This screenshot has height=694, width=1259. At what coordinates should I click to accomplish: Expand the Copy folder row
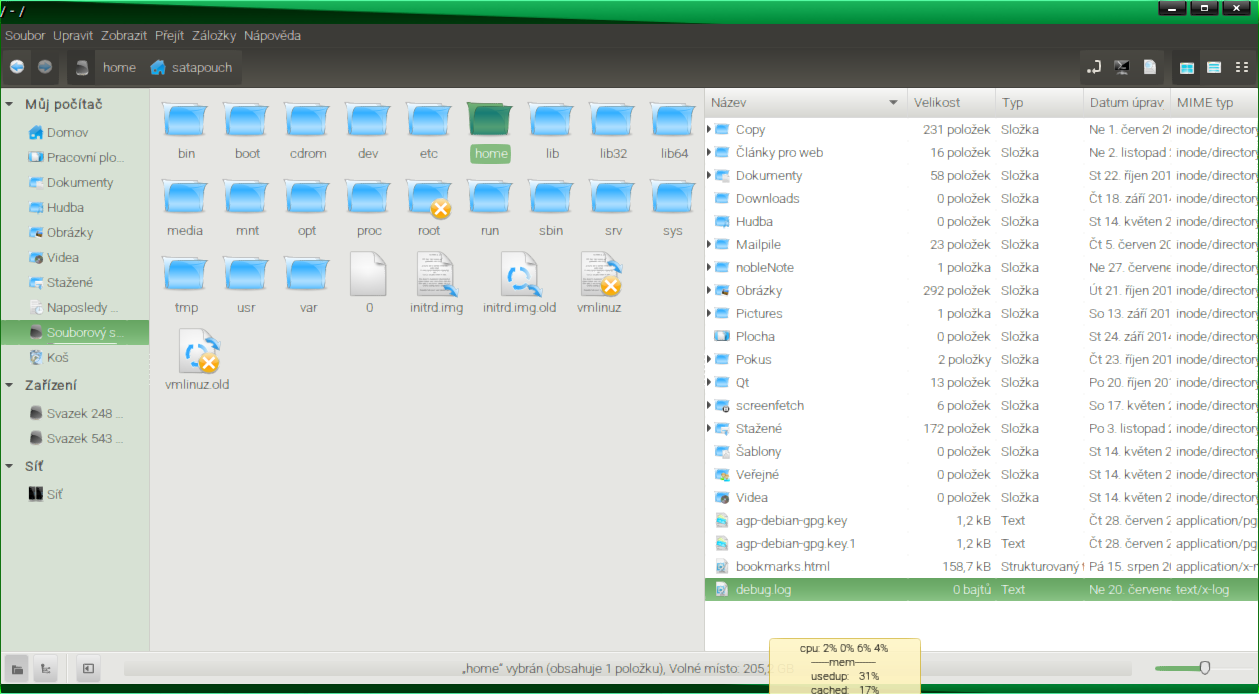point(709,129)
